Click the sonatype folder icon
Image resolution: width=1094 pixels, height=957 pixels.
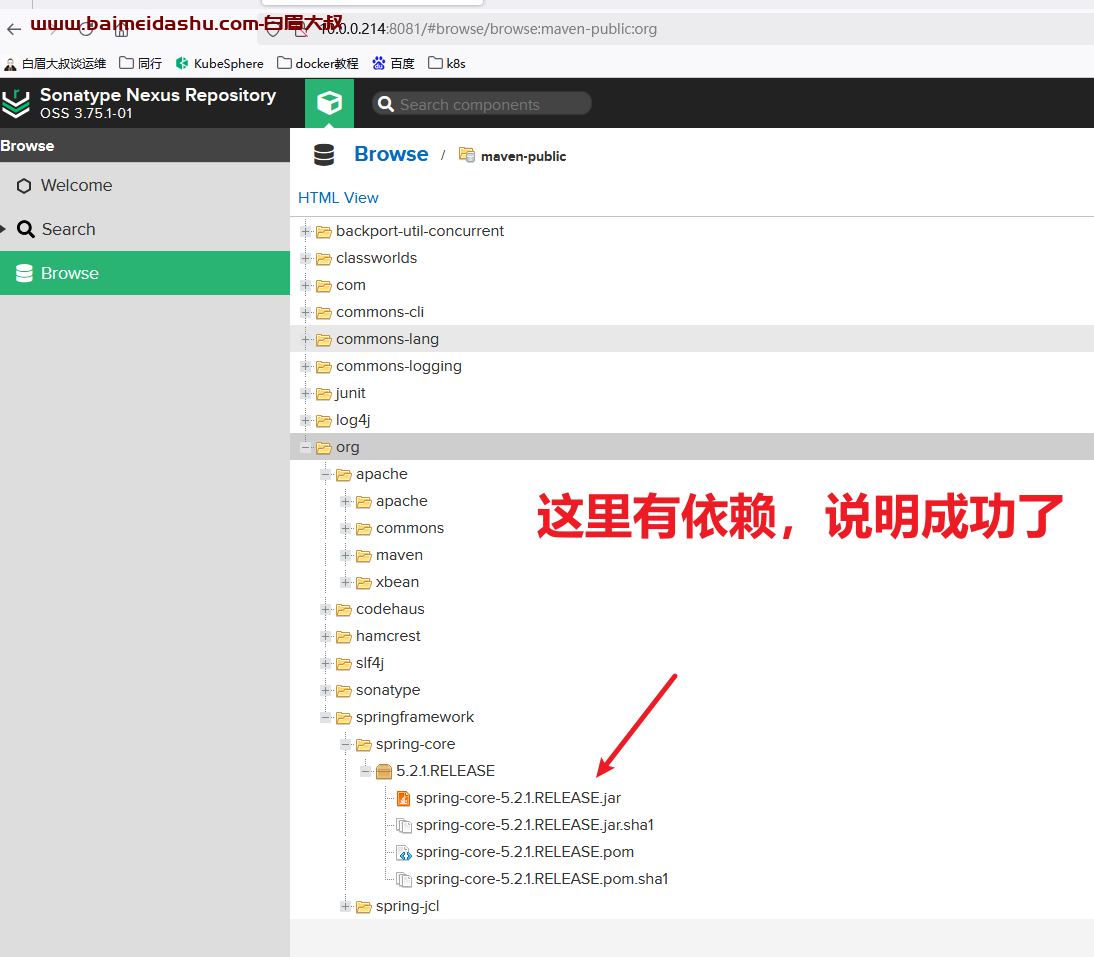click(x=343, y=691)
